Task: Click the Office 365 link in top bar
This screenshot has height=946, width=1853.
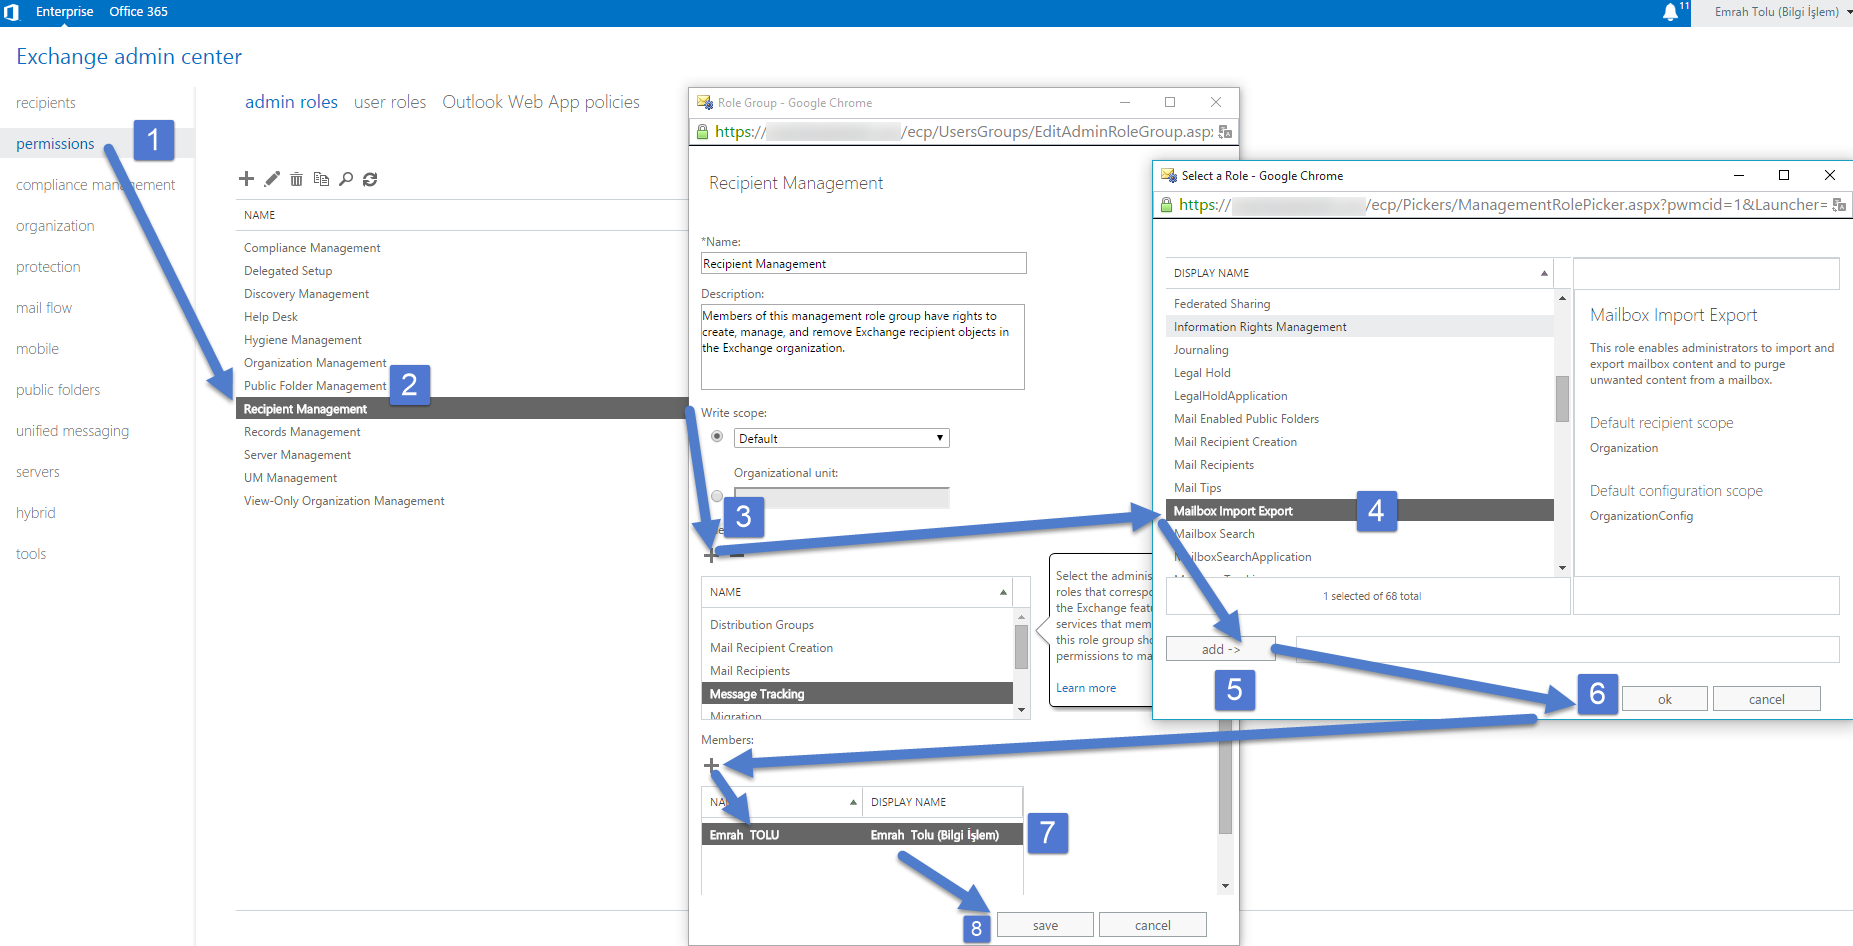Action: point(138,12)
